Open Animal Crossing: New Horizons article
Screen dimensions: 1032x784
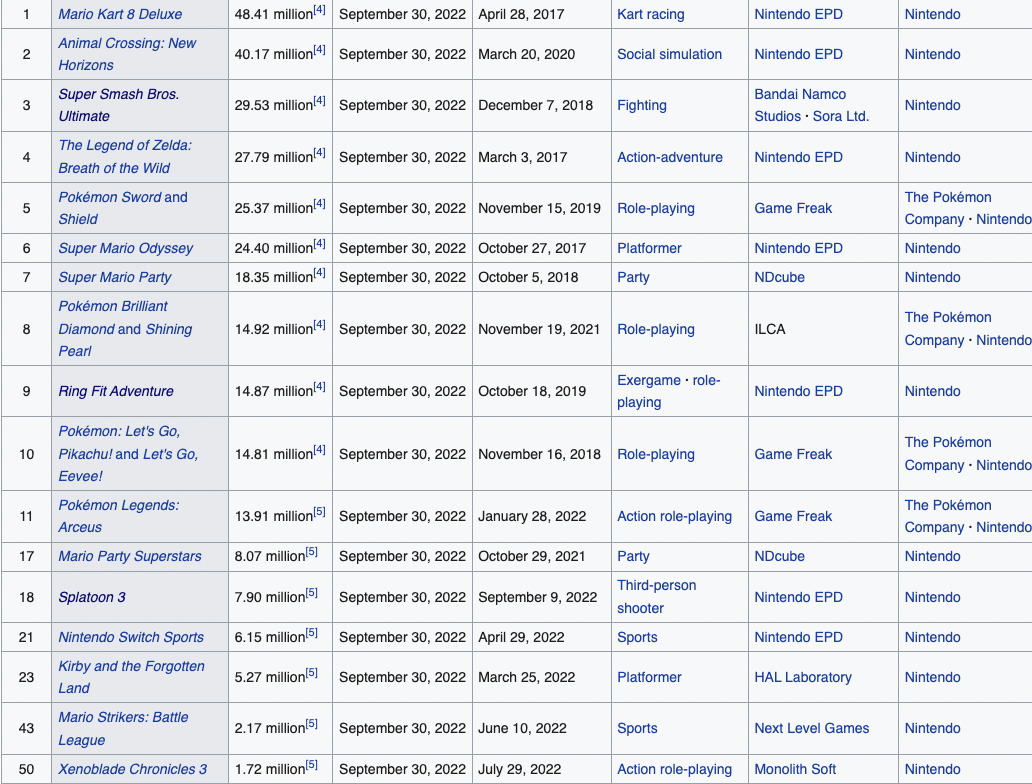pyautogui.click(x=127, y=54)
